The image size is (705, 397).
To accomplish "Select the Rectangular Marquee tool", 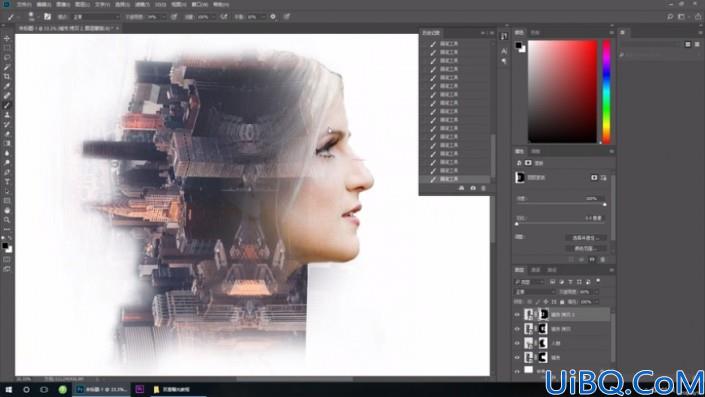I will pos(7,48).
